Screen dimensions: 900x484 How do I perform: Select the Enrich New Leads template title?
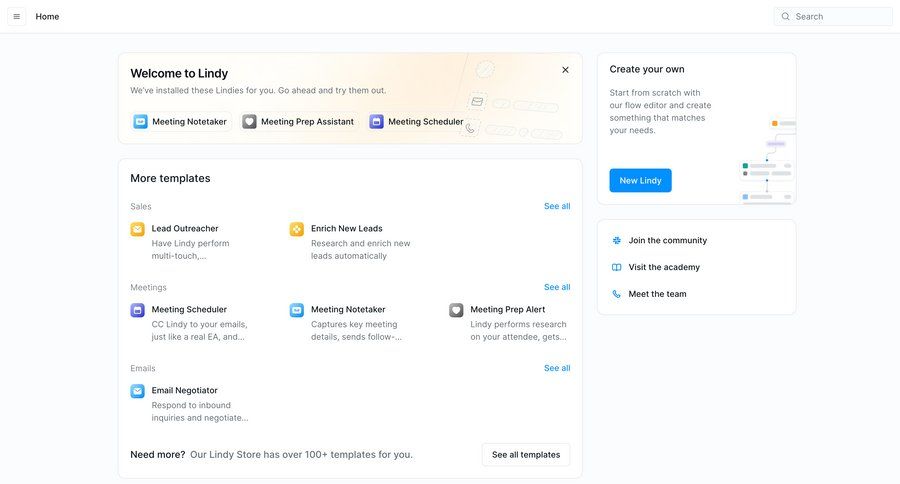click(x=347, y=229)
